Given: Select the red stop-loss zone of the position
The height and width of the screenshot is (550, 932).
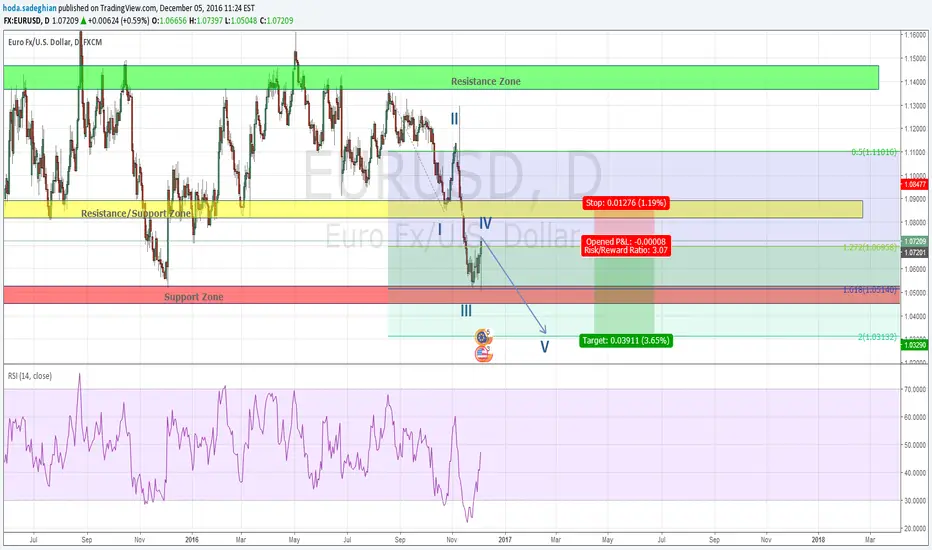Looking at the screenshot, I should 624,227.
